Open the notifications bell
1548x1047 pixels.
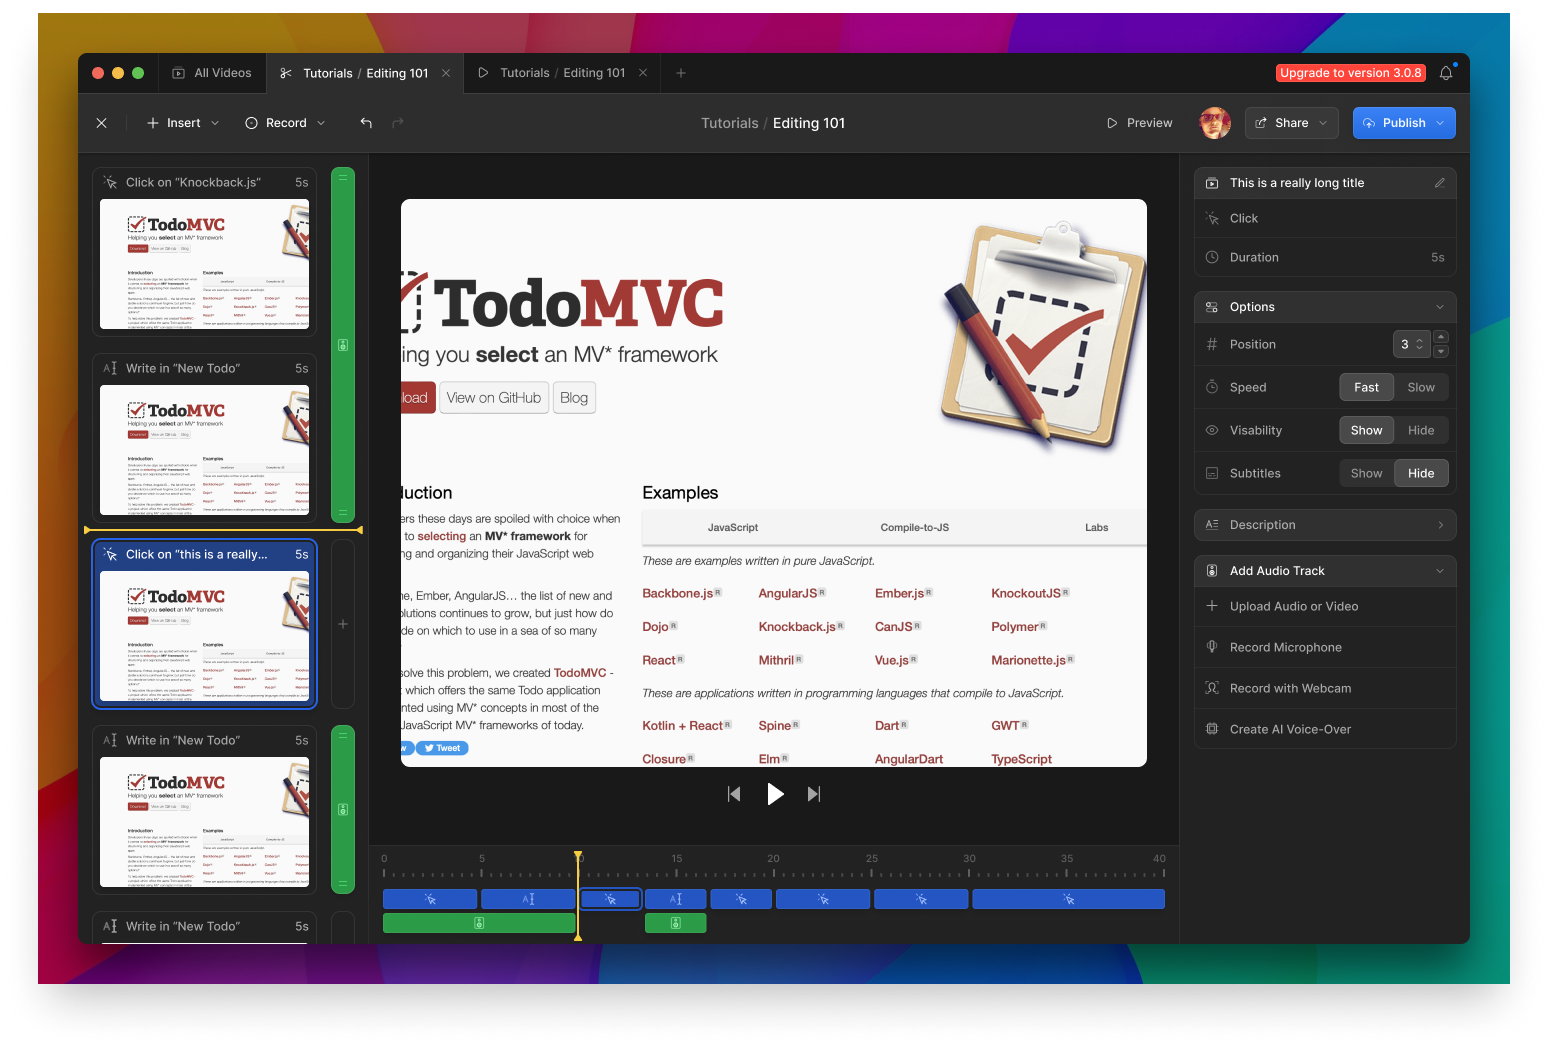[x=1446, y=73]
